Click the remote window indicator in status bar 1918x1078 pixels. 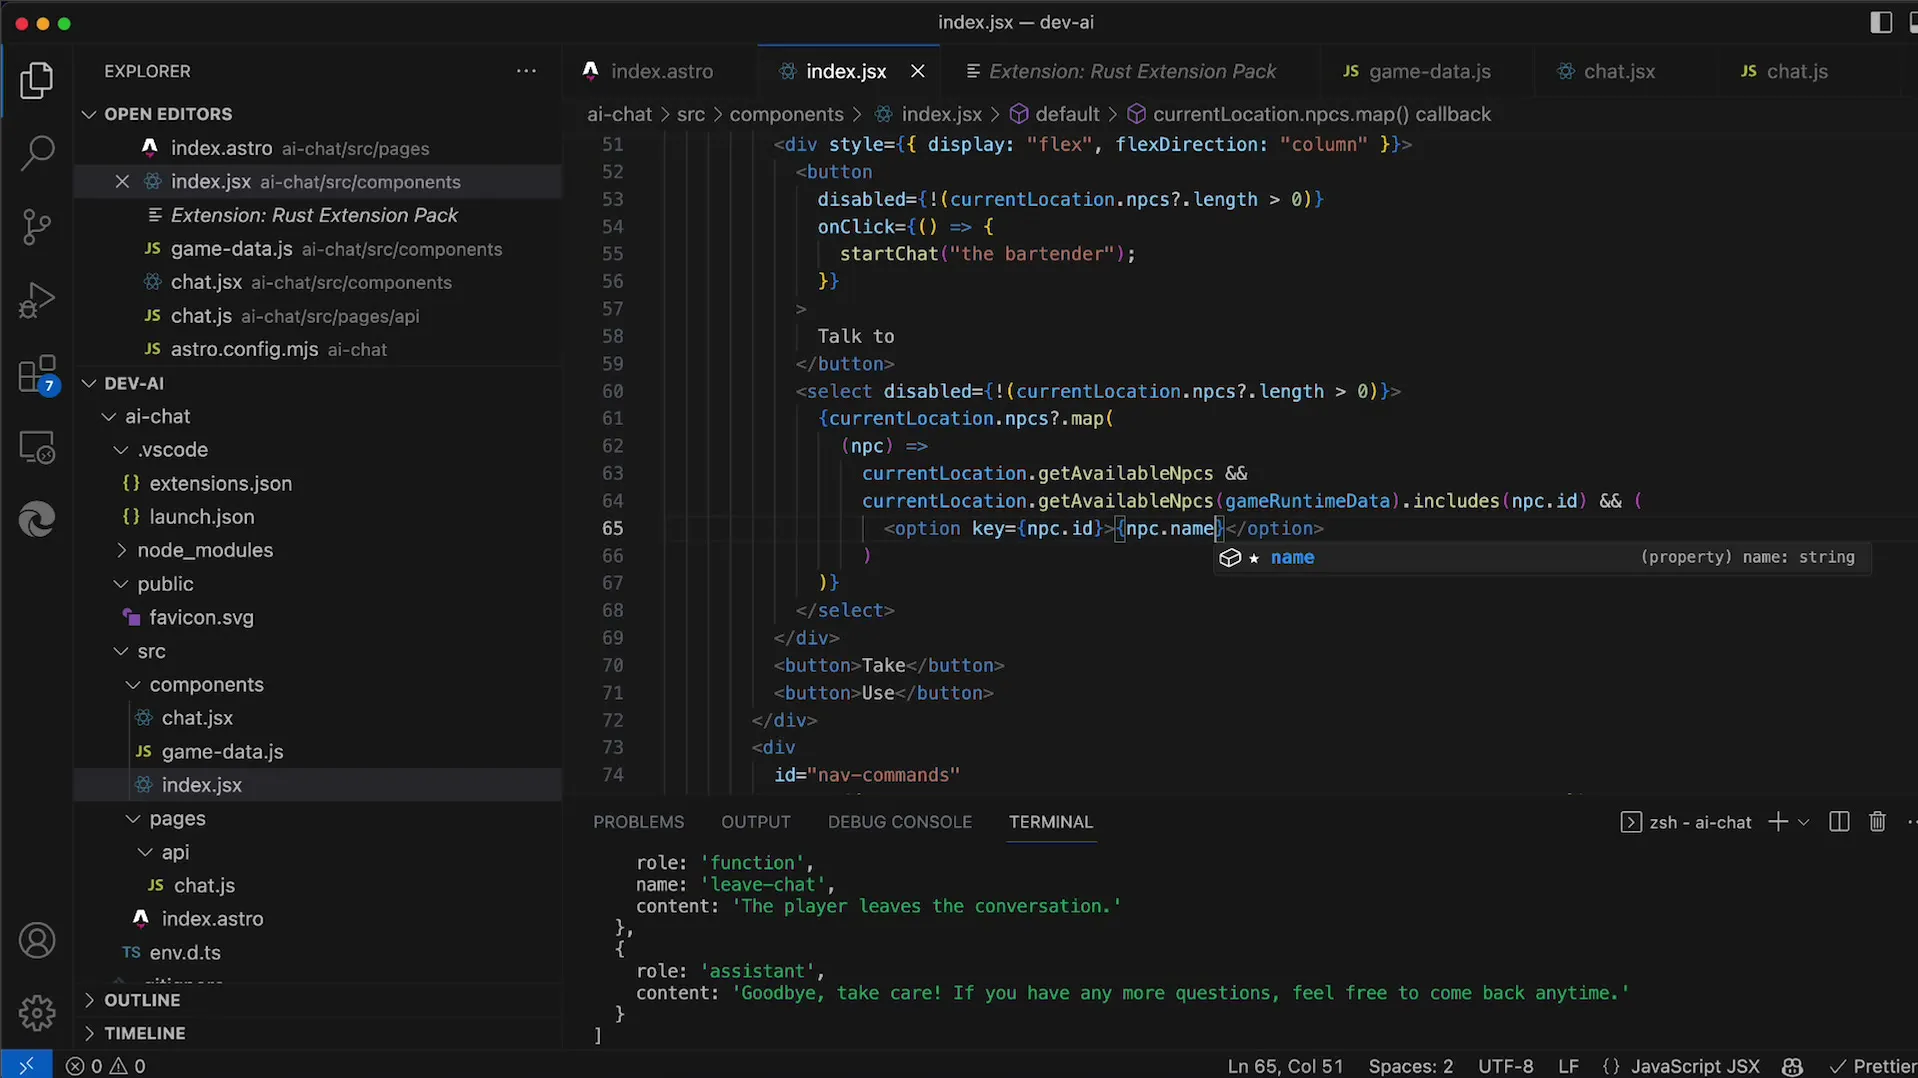pos(26,1066)
